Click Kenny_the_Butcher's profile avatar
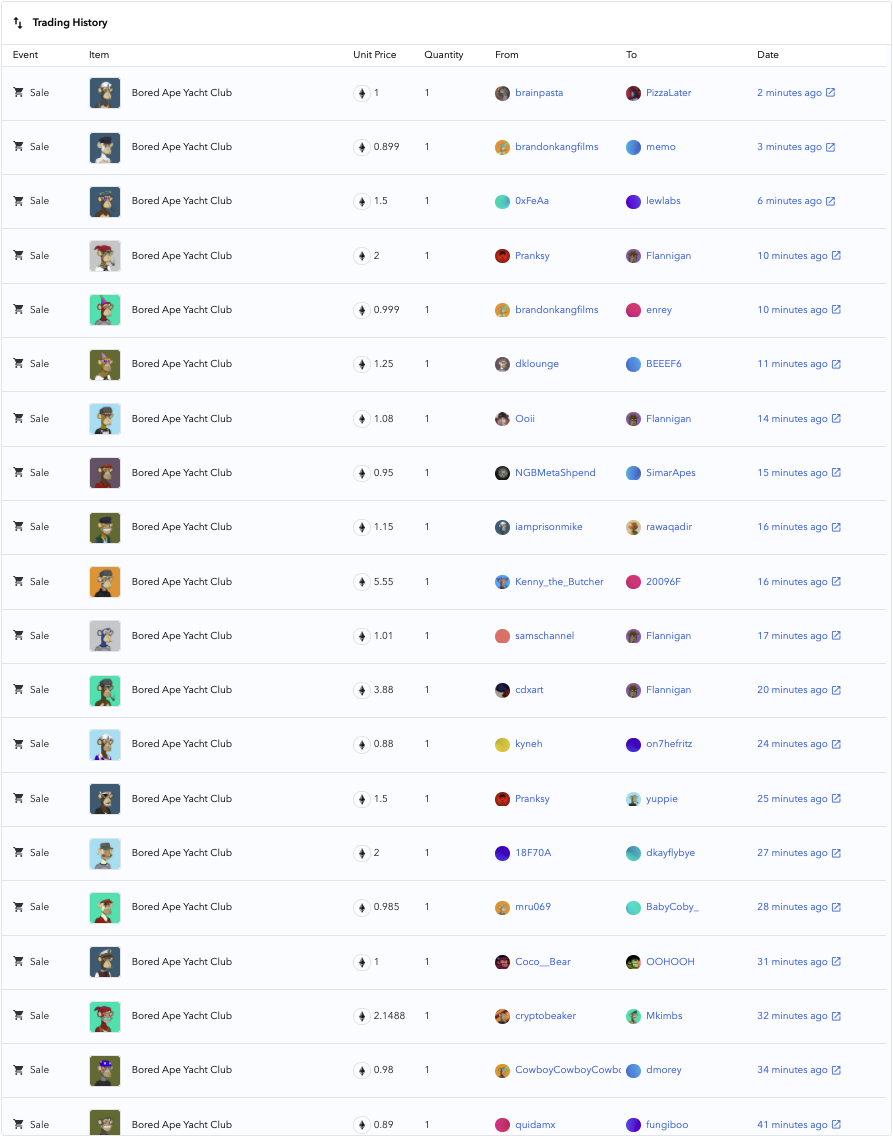This screenshot has width=893, height=1139. pyautogui.click(x=502, y=582)
